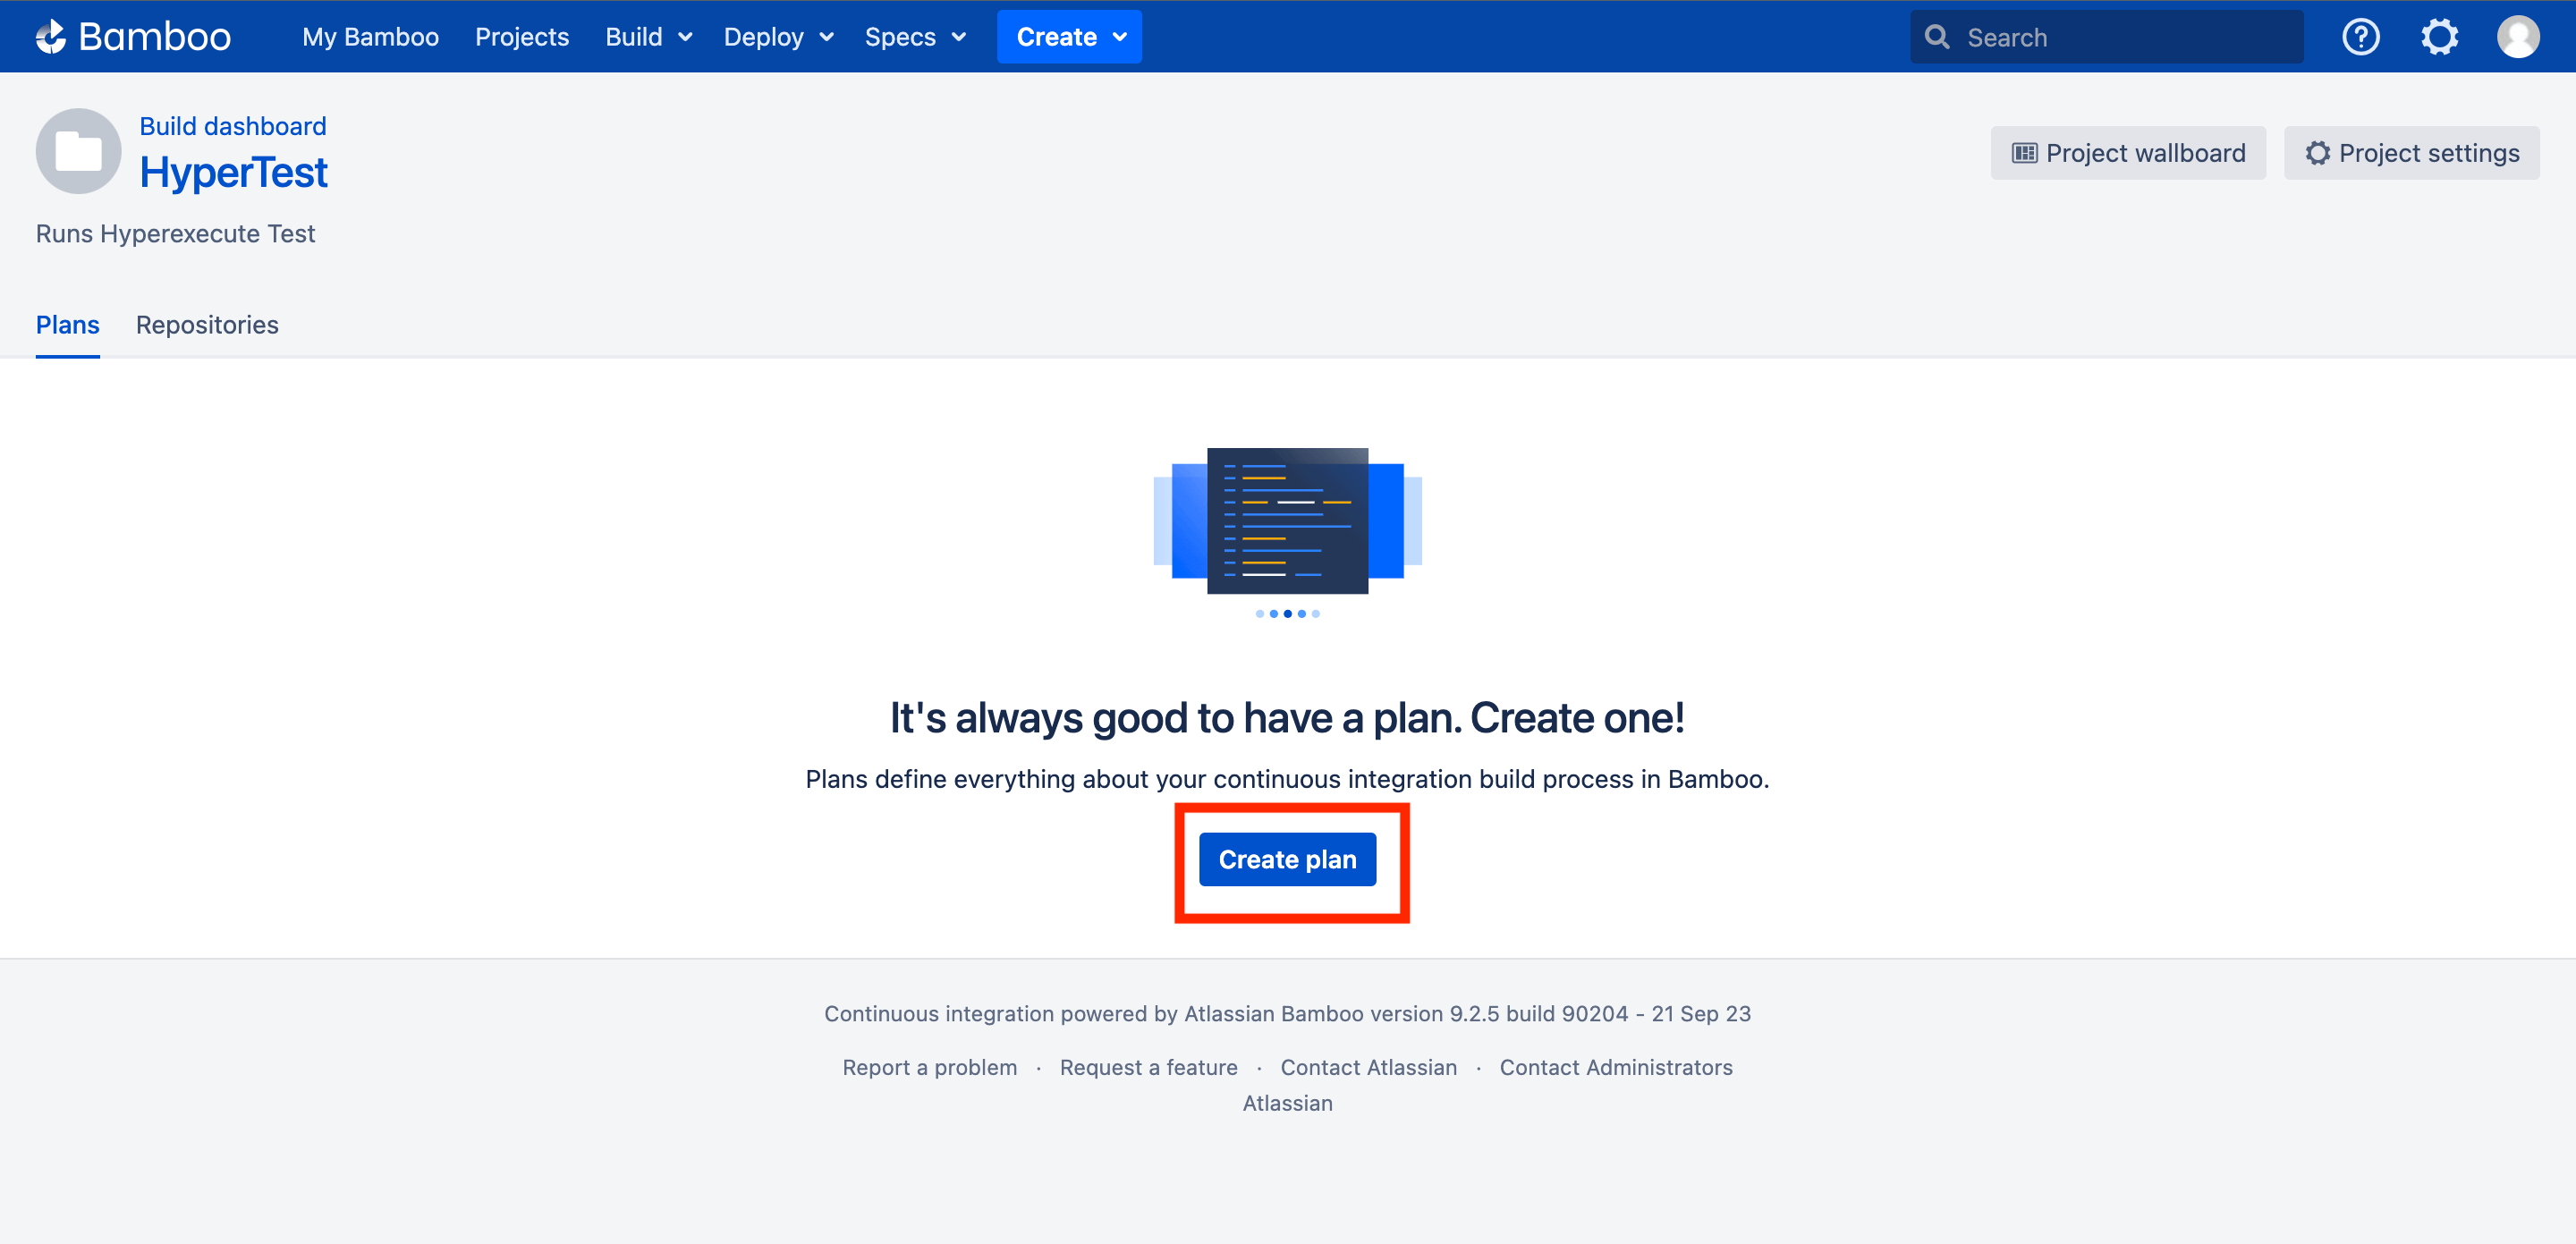
Task: Open the Report a problem link
Action: coord(929,1067)
